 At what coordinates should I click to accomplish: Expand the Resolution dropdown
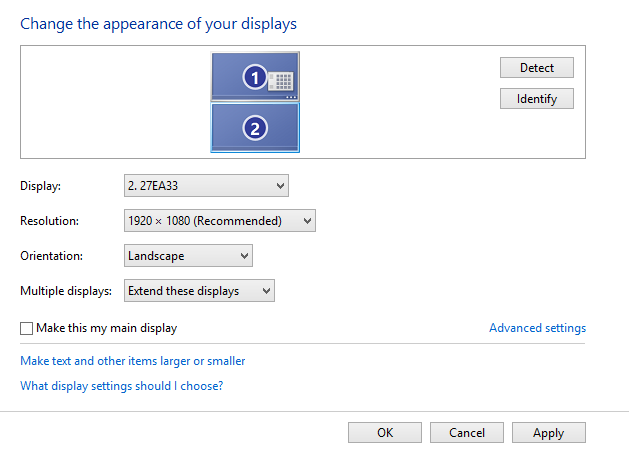pos(219,220)
